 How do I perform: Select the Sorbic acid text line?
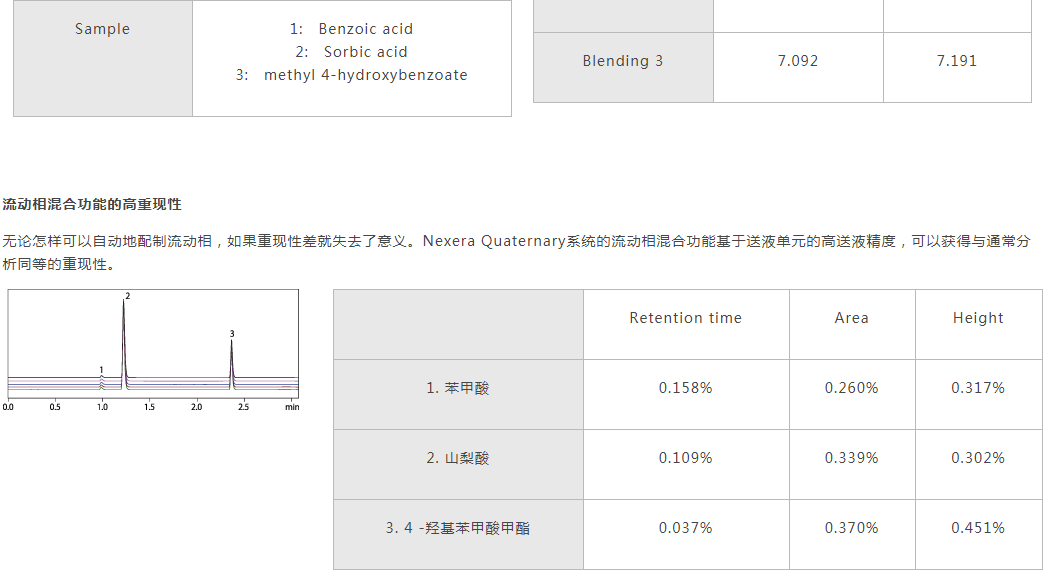(351, 52)
